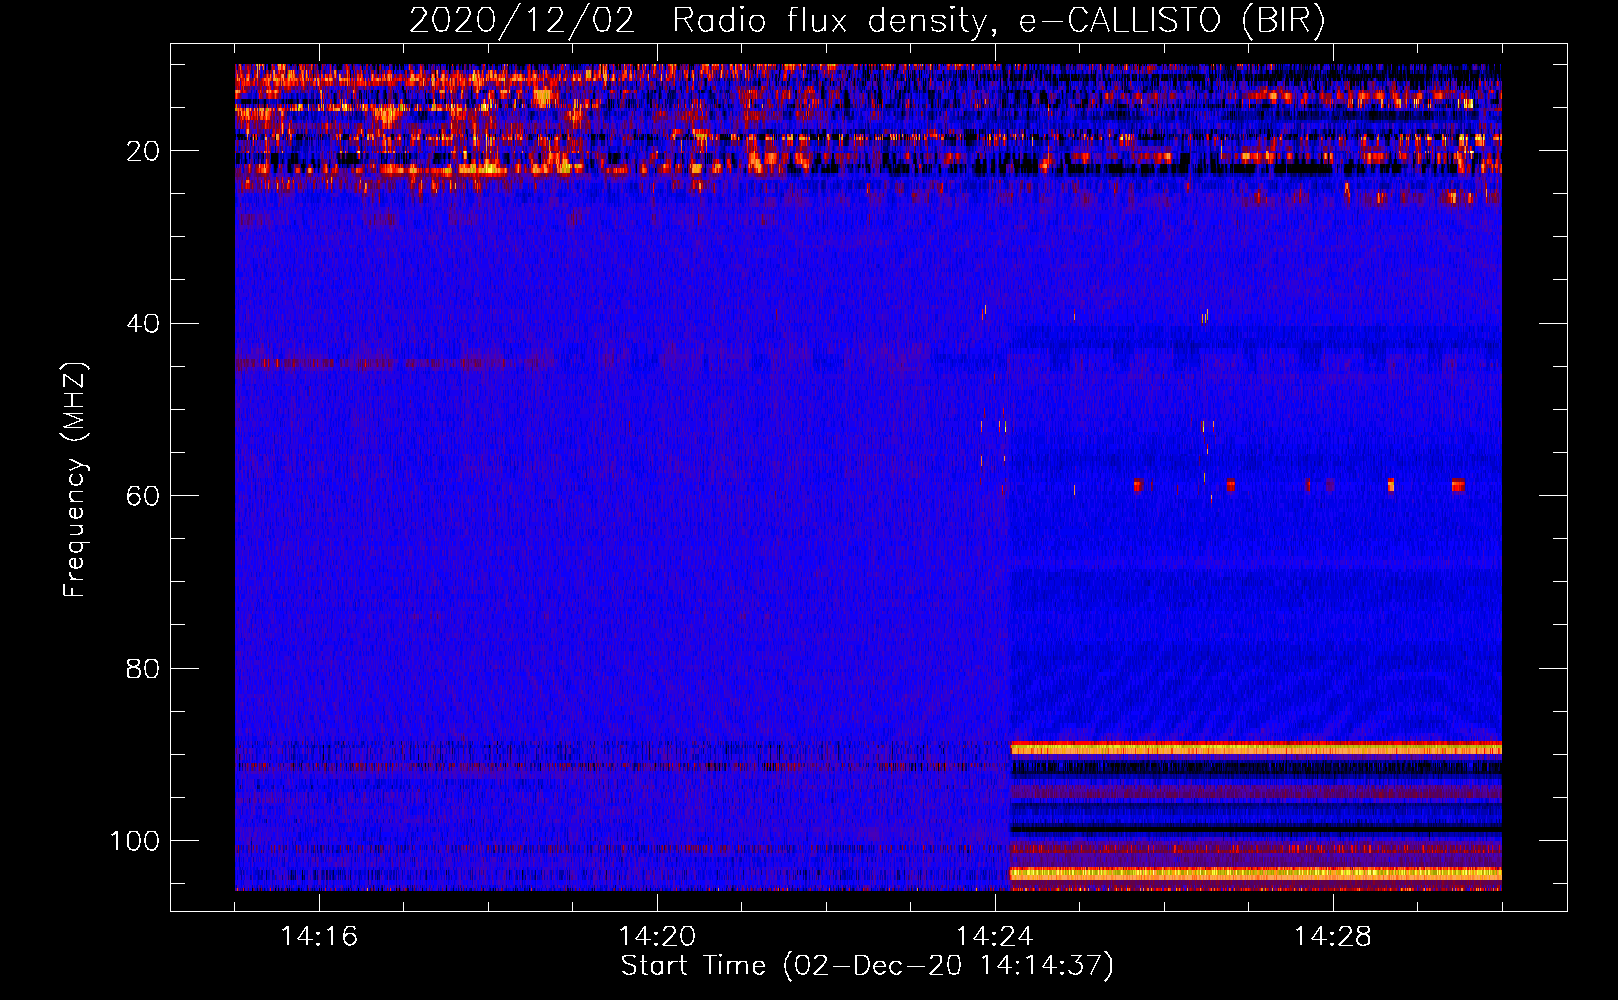Click the 60 MHz frequency tick label
This screenshot has width=1618, height=1000.
[143, 496]
